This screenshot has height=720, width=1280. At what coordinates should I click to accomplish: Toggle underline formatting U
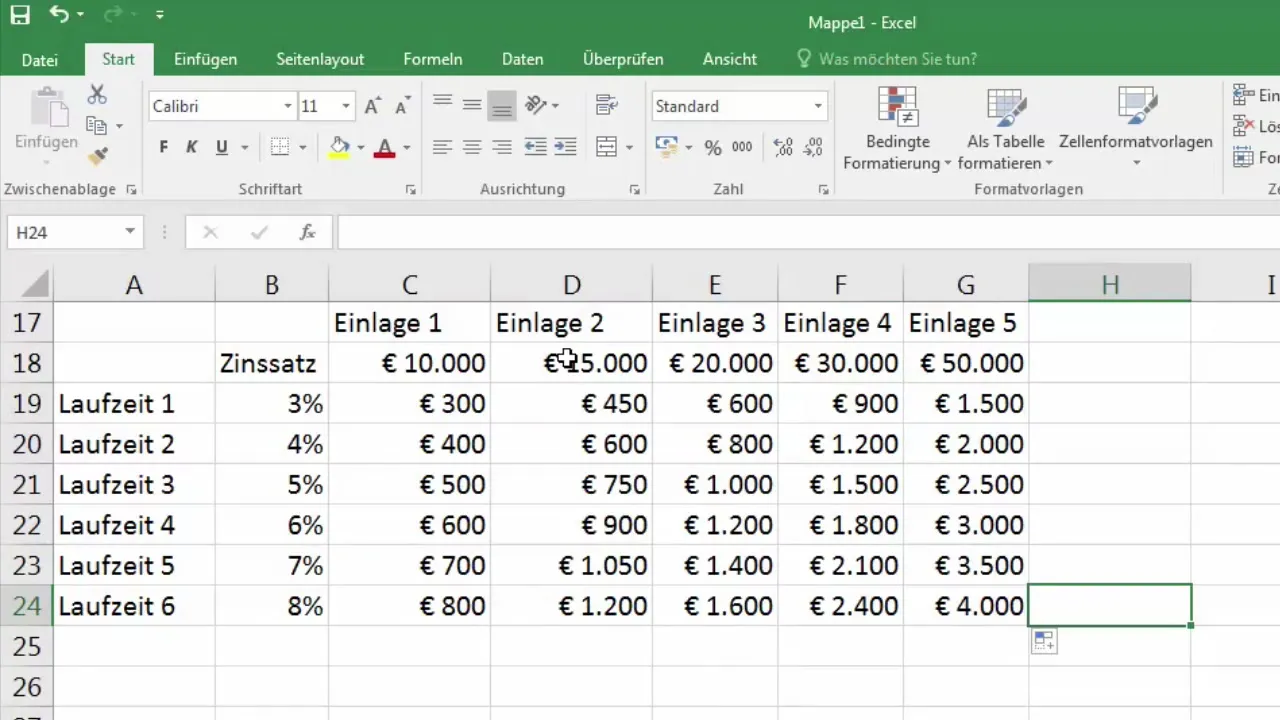click(x=221, y=148)
